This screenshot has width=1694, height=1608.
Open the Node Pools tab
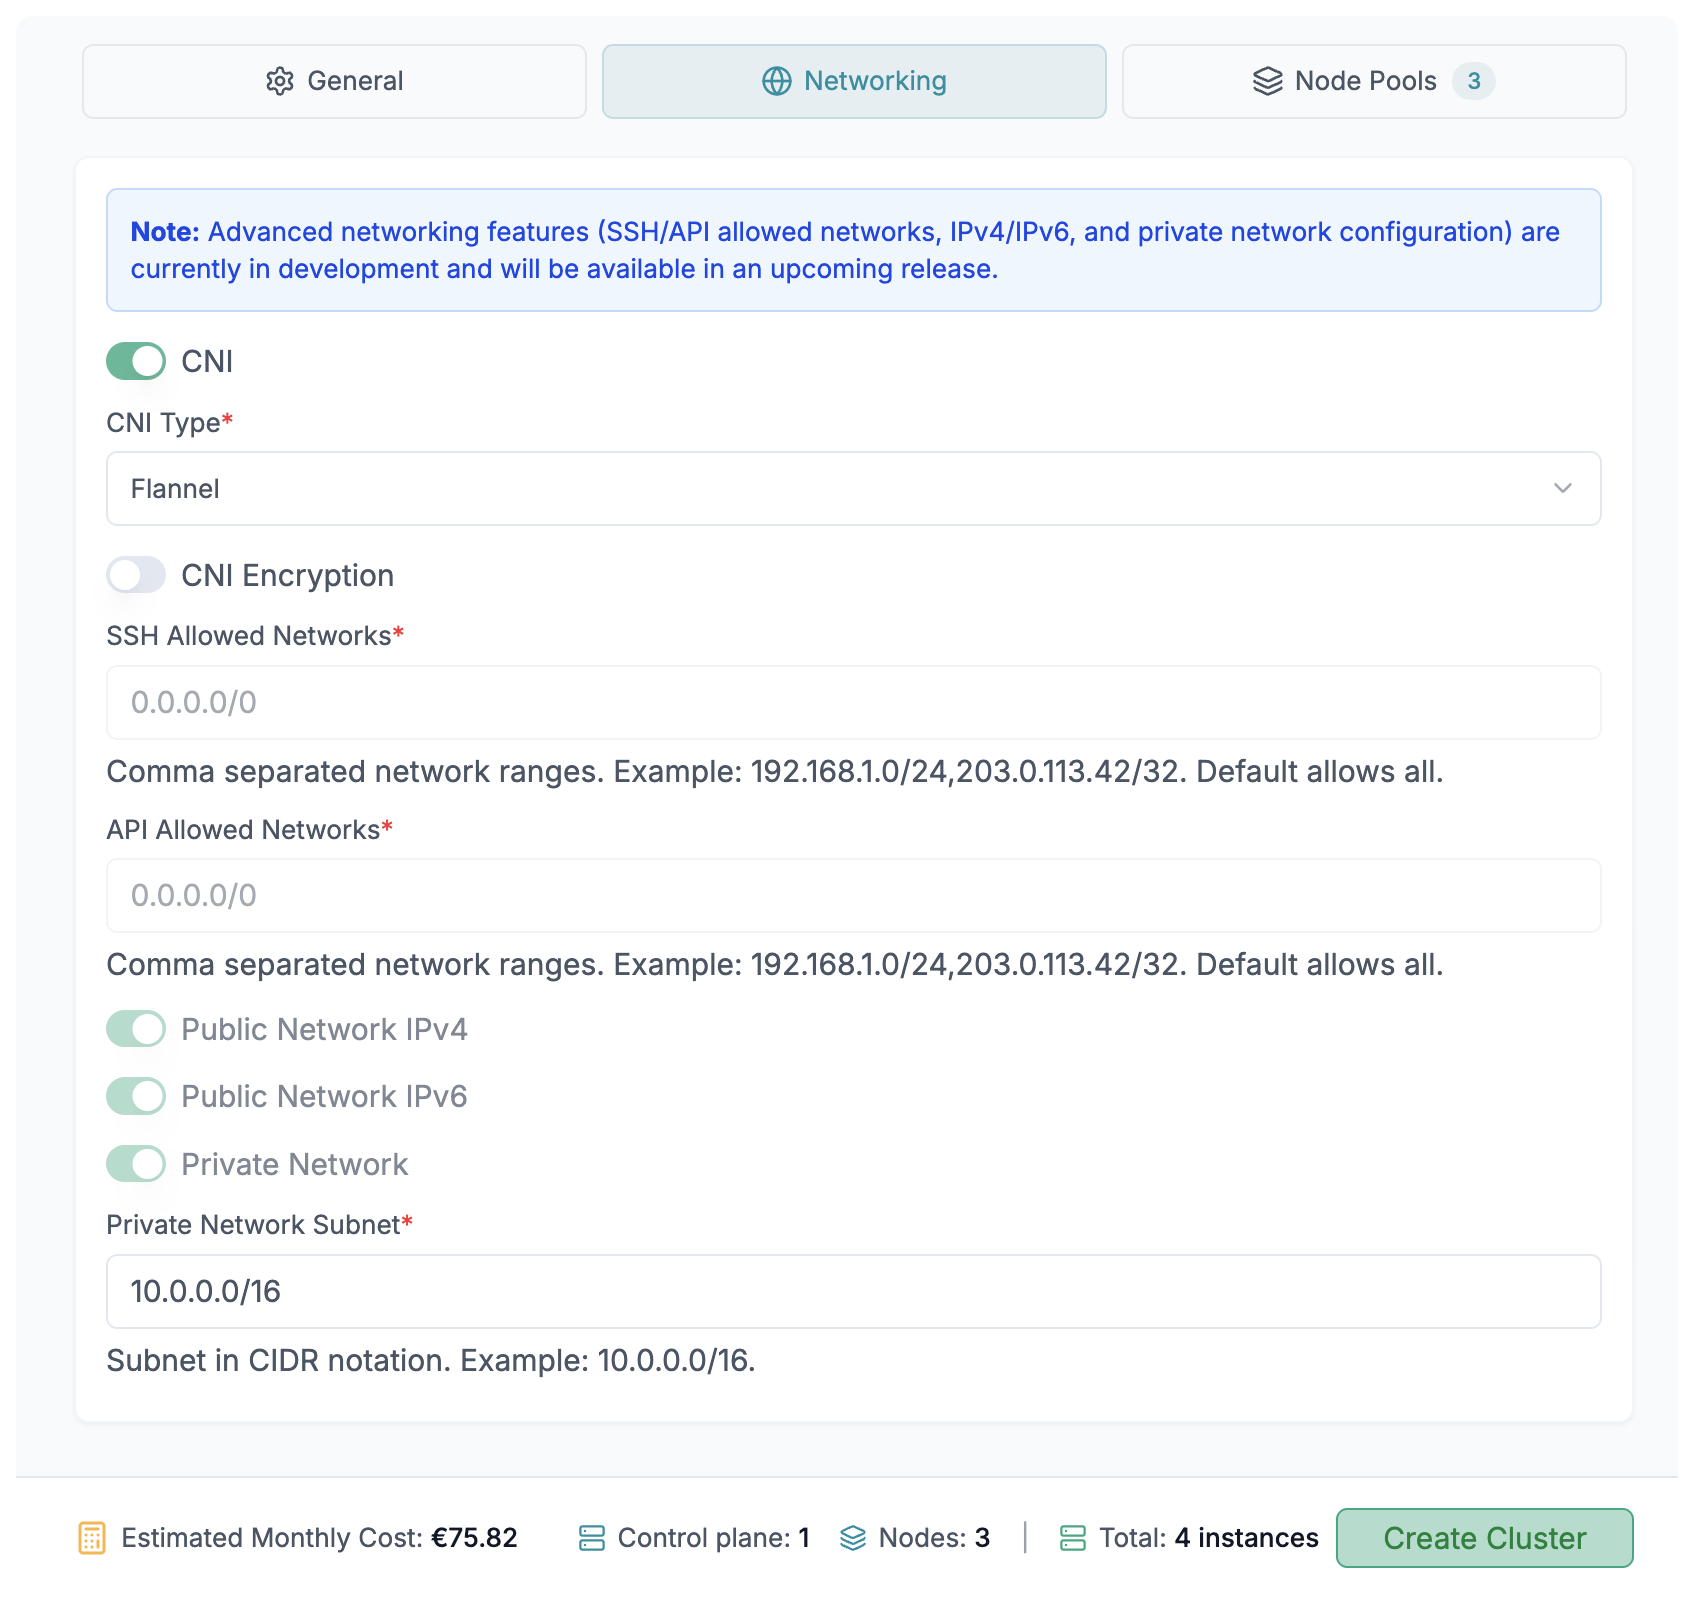point(1373,81)
